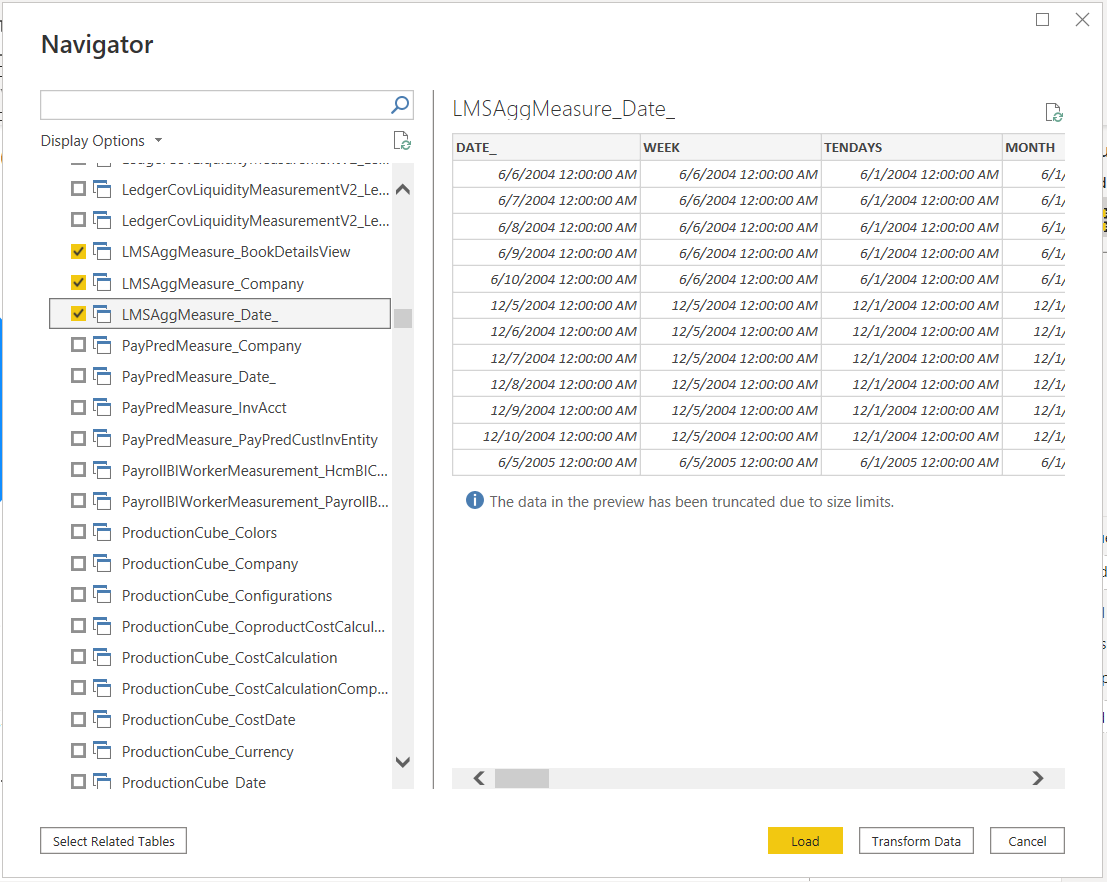Click the search magnifier icon
This screenshot has height=882, width=1107.
tap(399, 105)
